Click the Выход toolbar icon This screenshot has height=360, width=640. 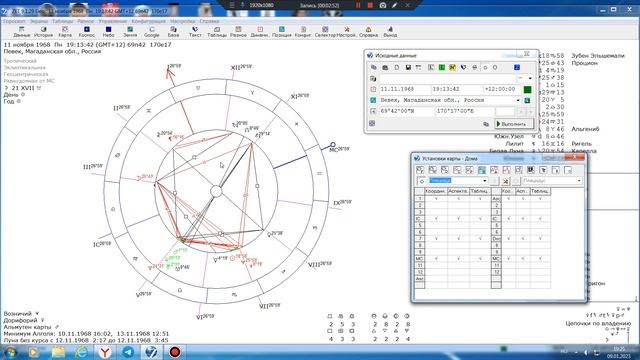390,32
